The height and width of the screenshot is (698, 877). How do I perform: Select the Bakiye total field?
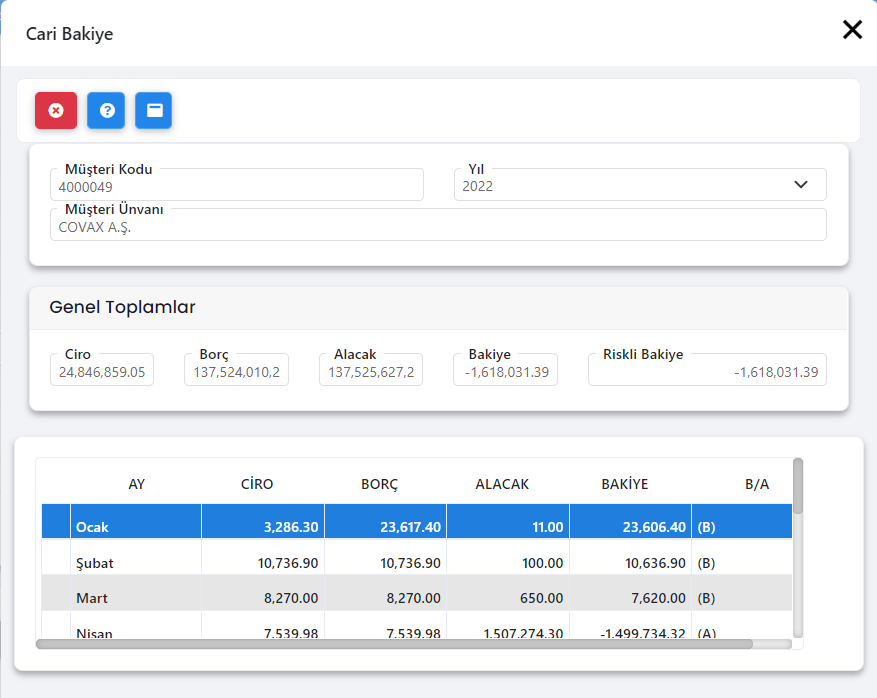pyautogui.click(x=505, y=372)
